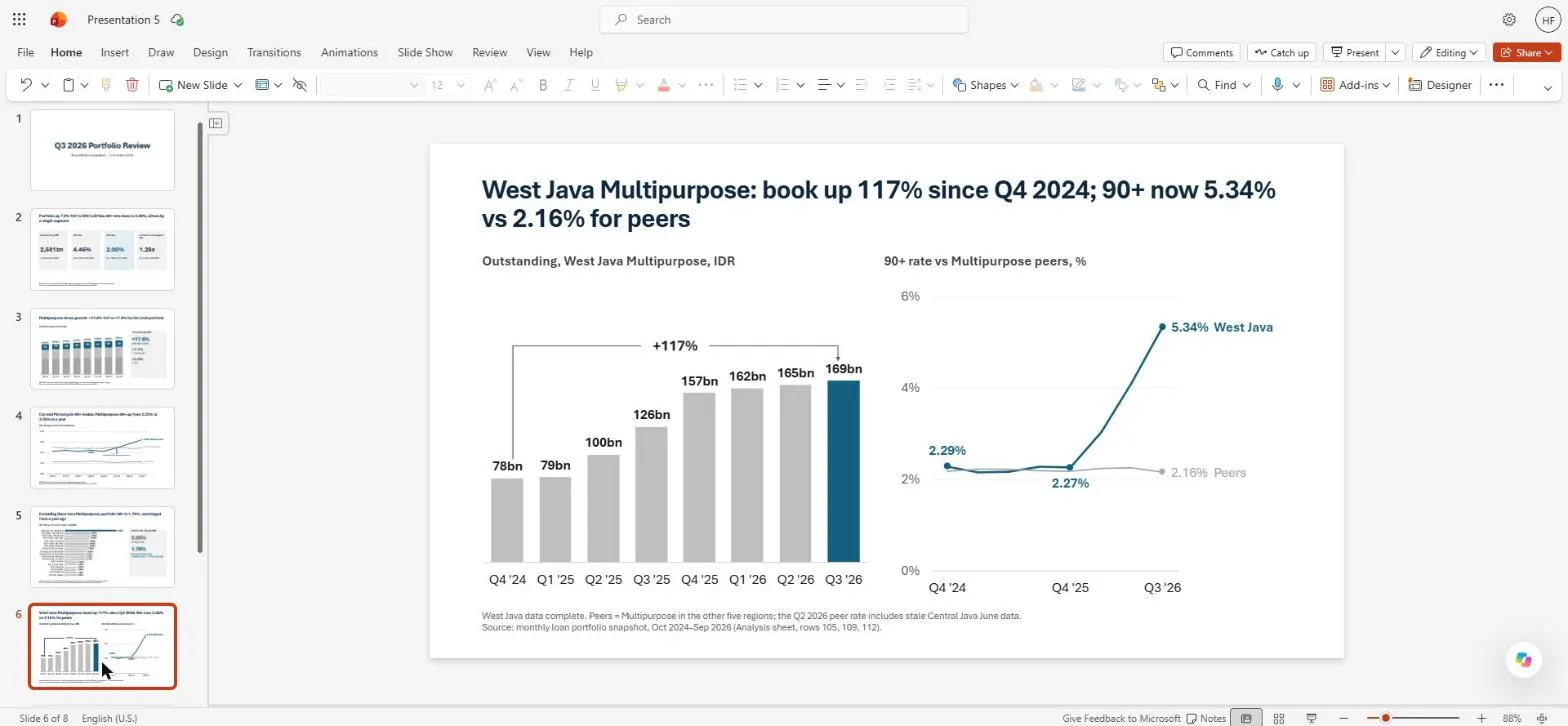Toggle italic formatting
The width and height of the screenshot is (1568, 726).
tap(569, 85)
